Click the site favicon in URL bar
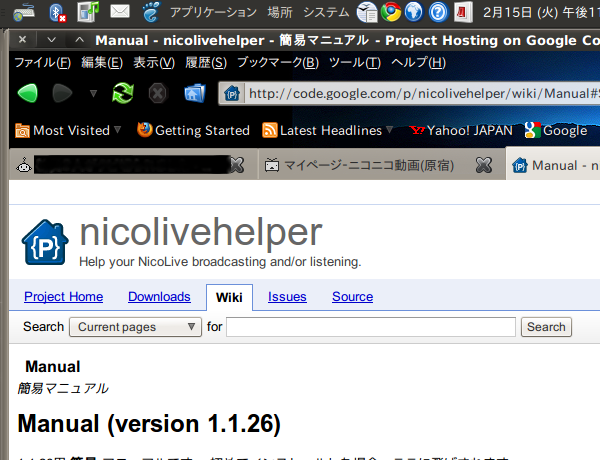 232,93
